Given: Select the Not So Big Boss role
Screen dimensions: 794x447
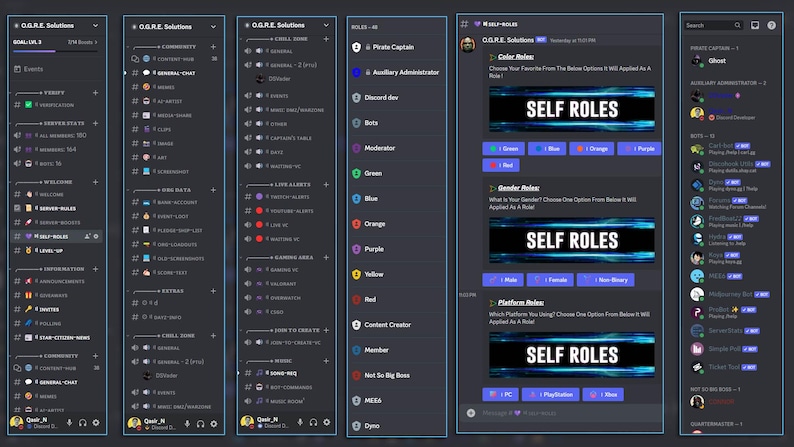Looking at the screenshot, I should [396, 375].
